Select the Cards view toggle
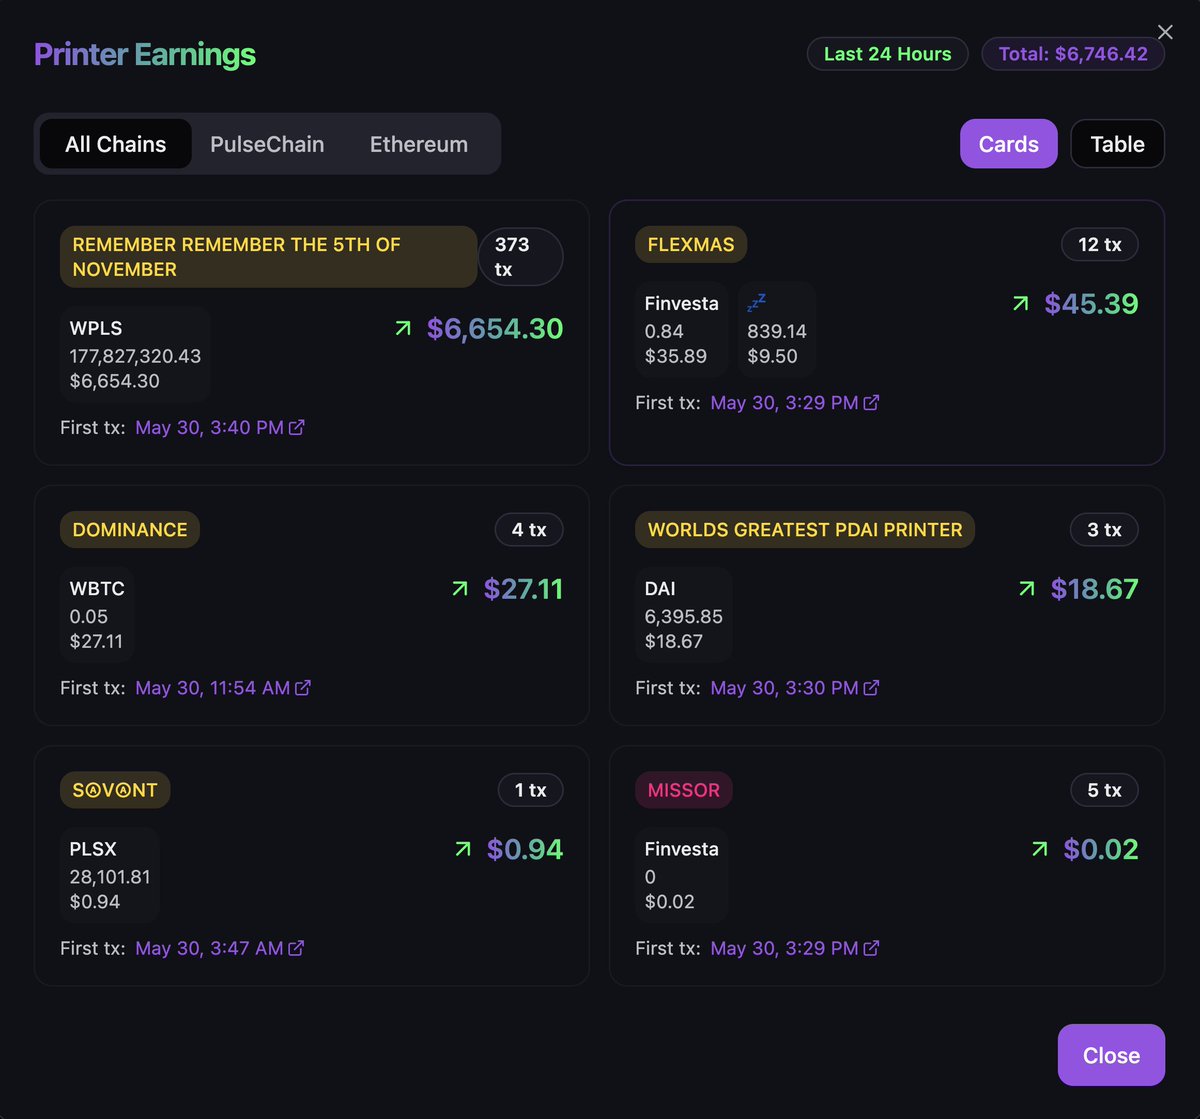Image resolution: width=1200 pixels, height=1119 pixels. 1009,144
